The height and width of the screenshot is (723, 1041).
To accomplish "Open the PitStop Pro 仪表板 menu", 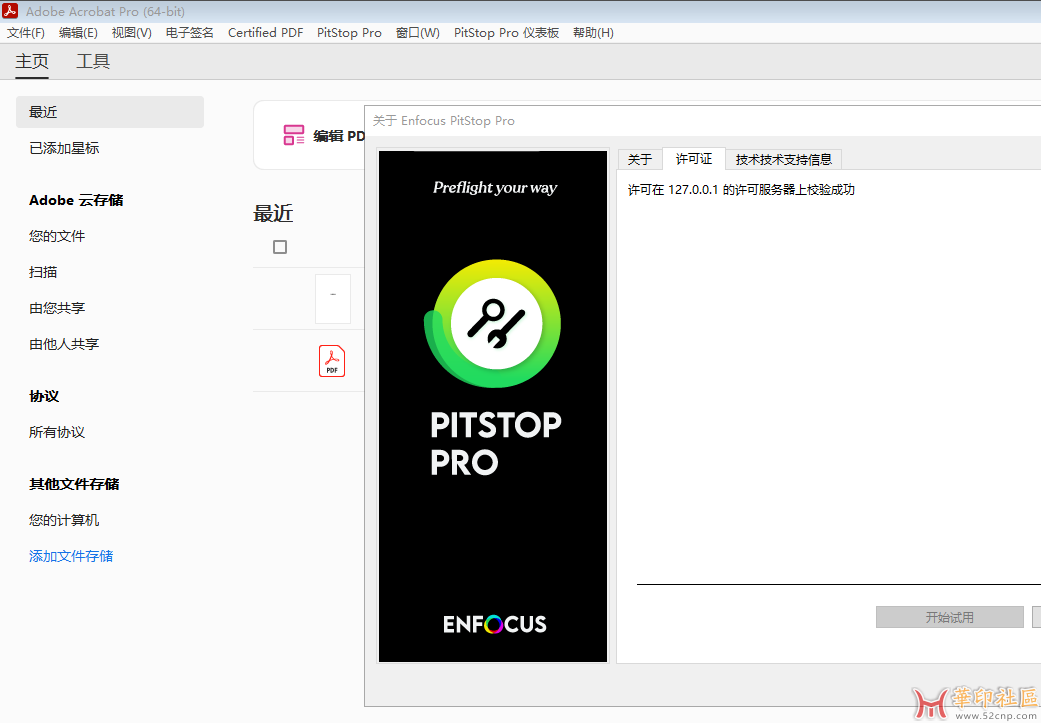I will [x=507, y=33].
